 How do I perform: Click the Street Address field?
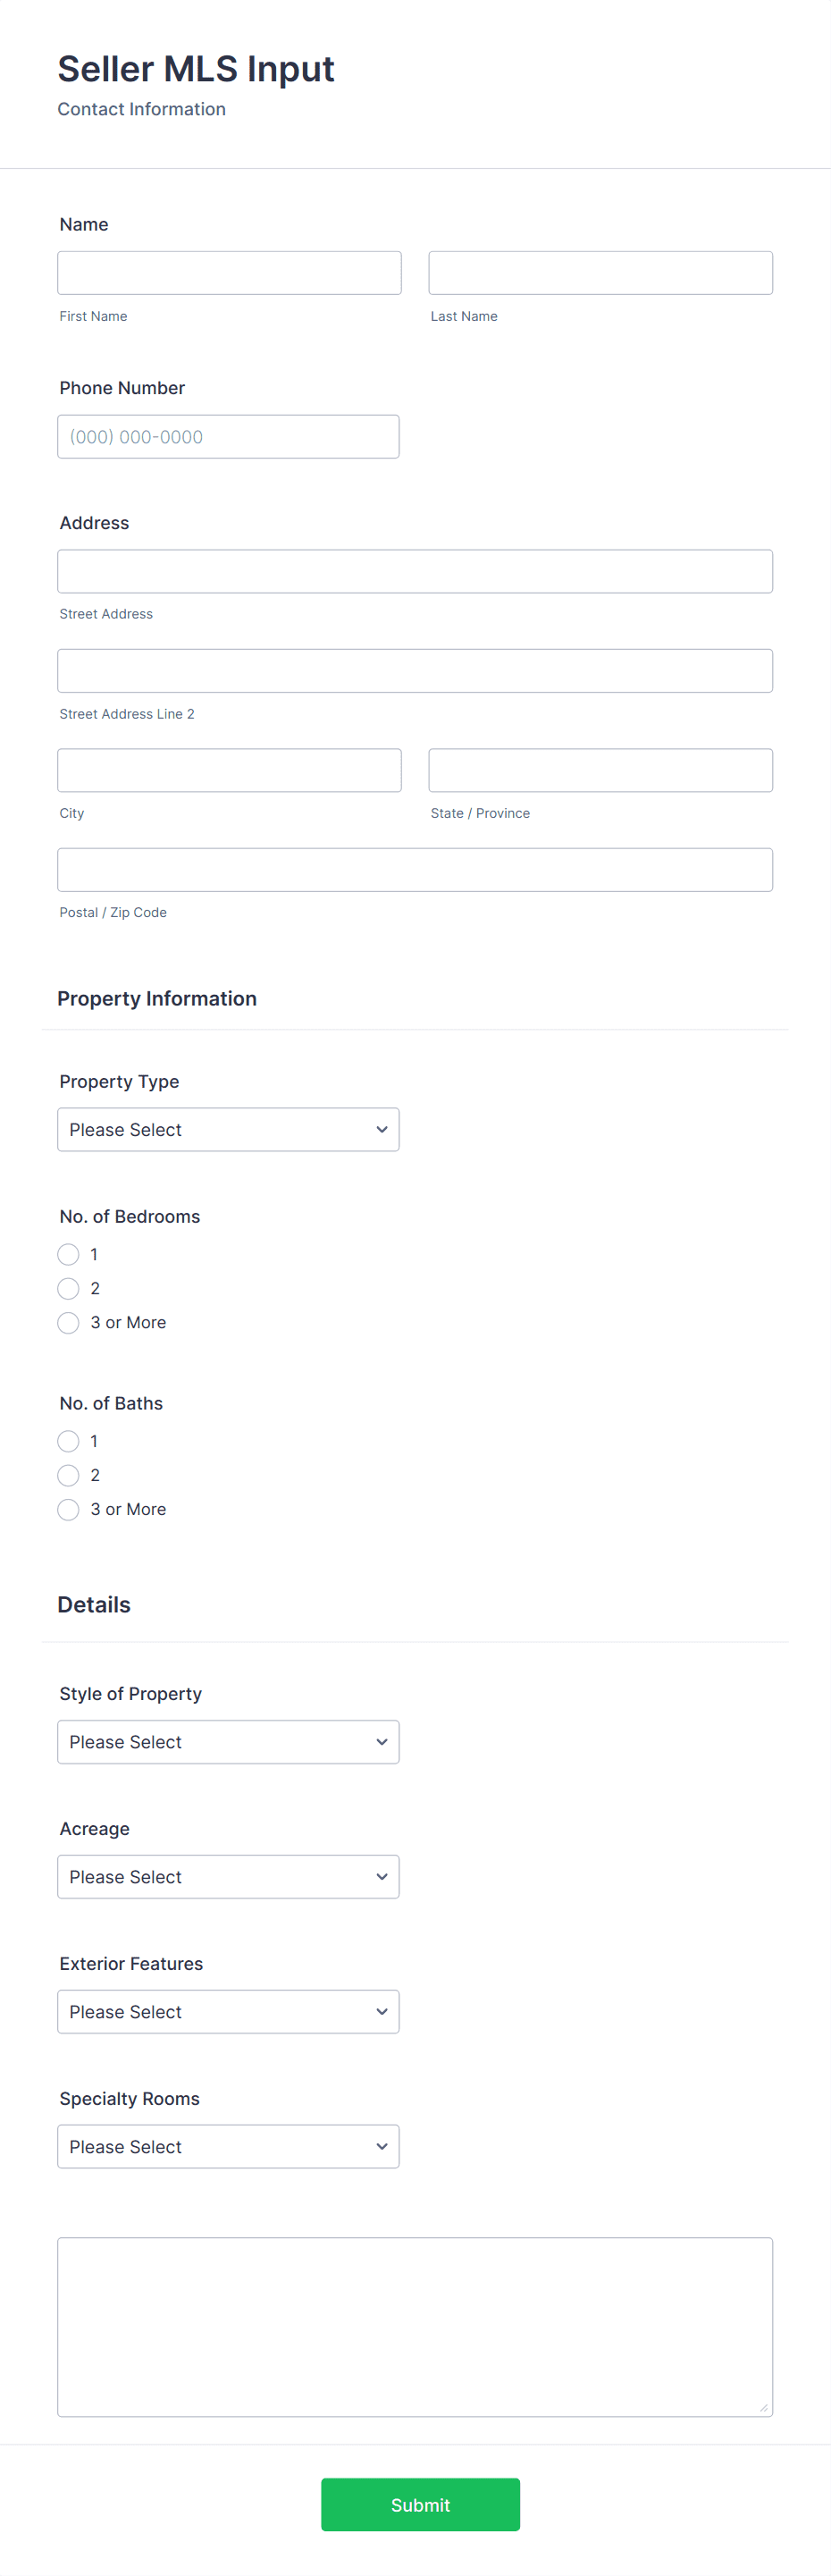(415, 571)
